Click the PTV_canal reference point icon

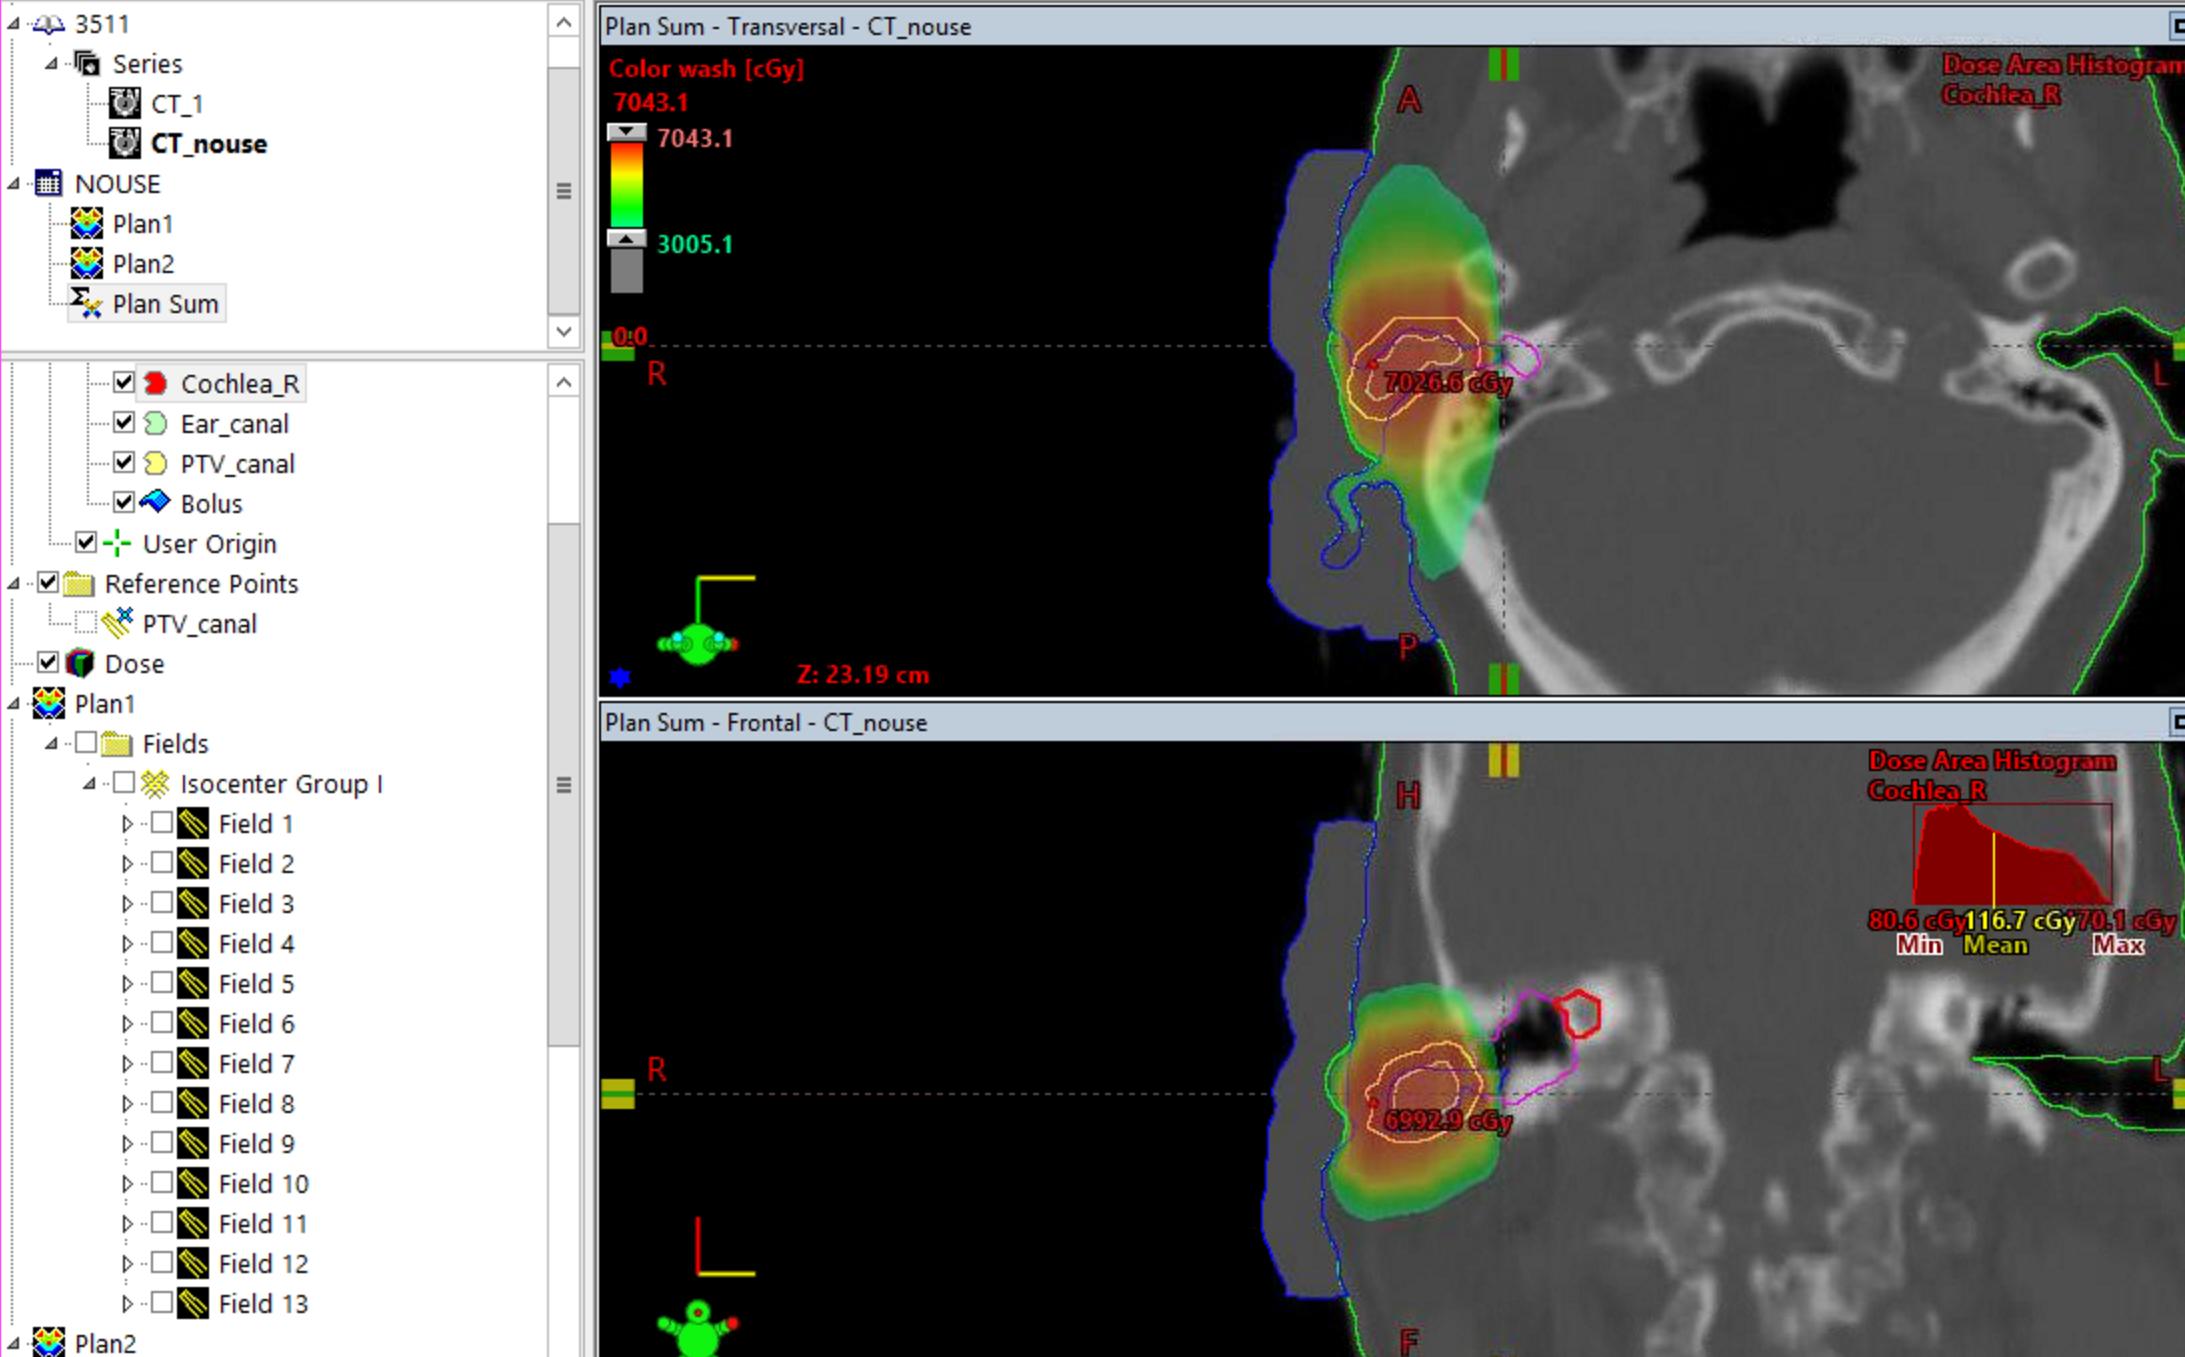pyautogui.click(x=117, y=623)
